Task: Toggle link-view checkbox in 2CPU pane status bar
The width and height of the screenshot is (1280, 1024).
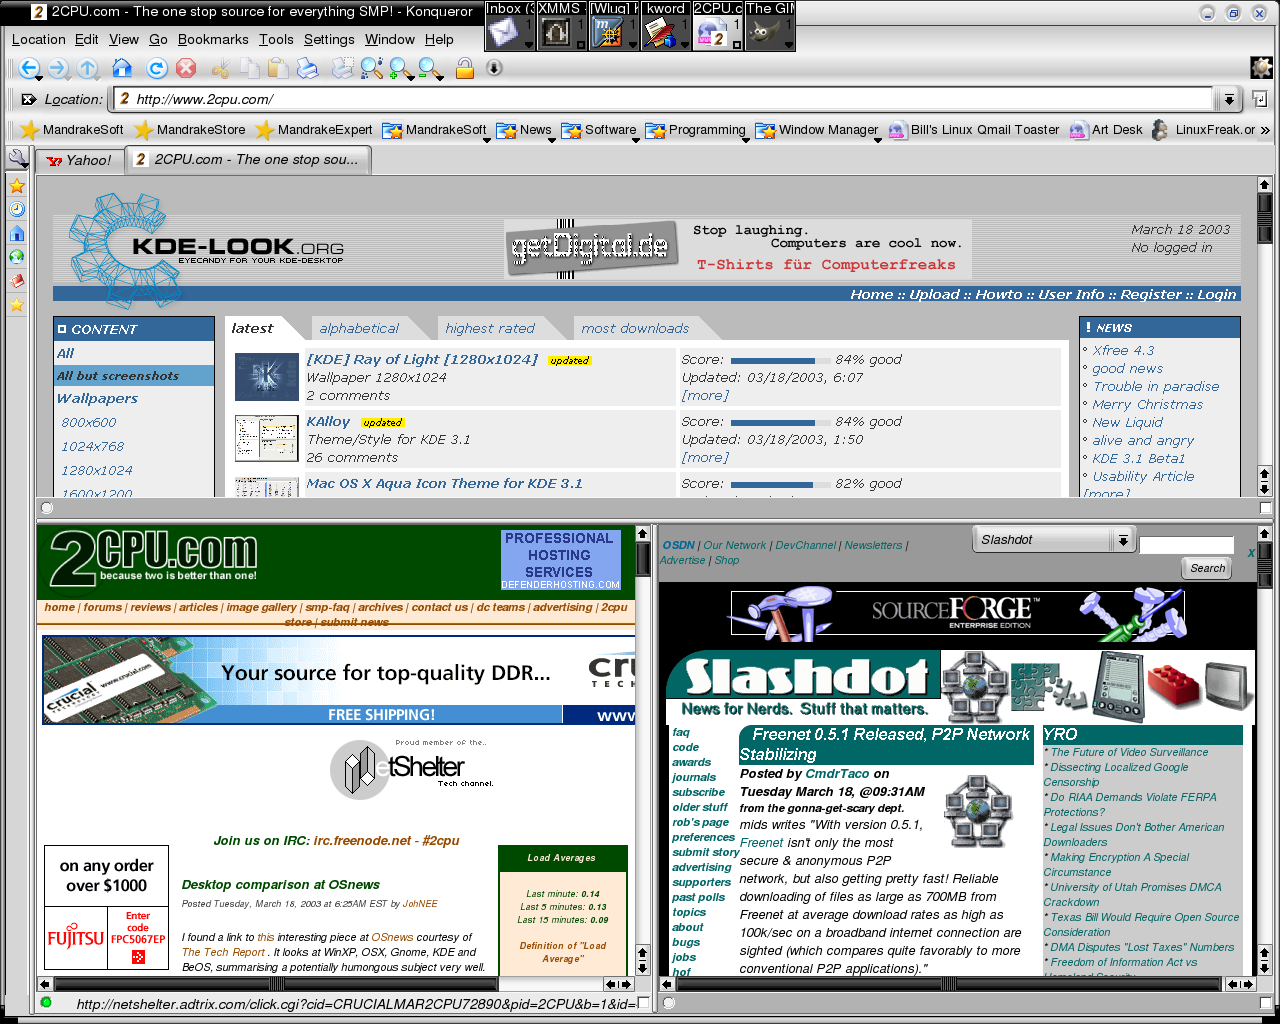Action: (x=643, y=1003)
